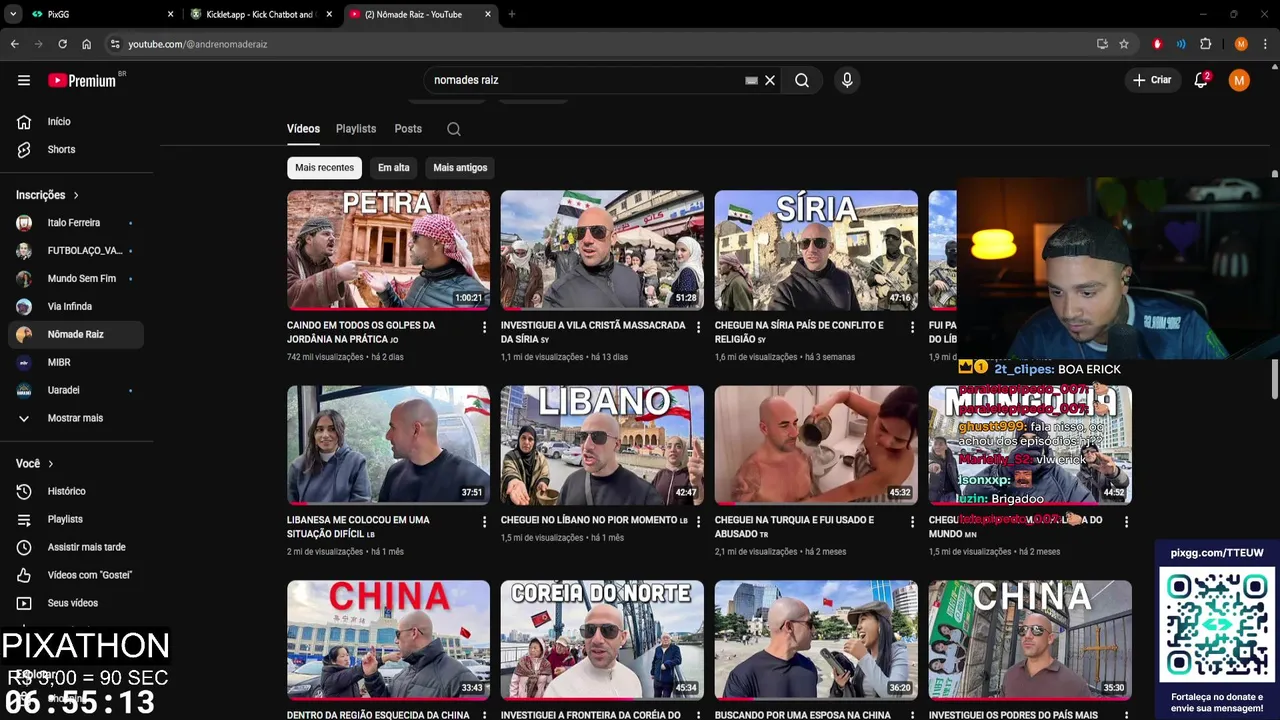
Task: Select Posts channel tab
Action: pyautogui.click(x=408, y=129)
